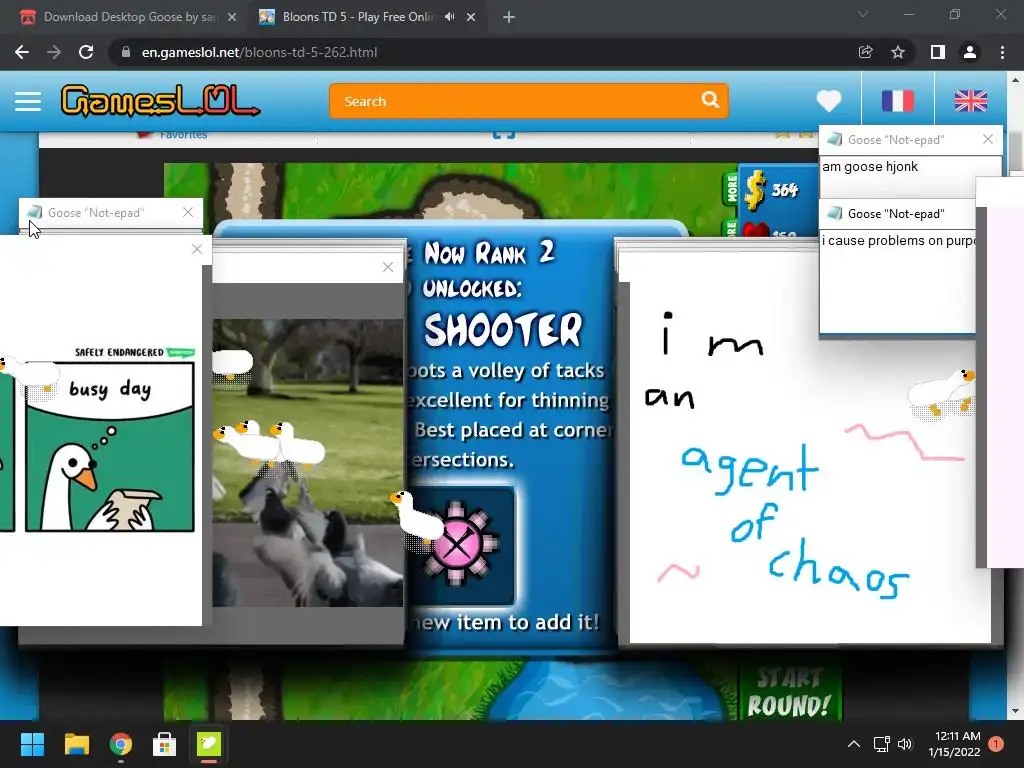Go forward with the browser's forward arrow
The height and width of the screenshot is (768, 1024).
[54, 52]
